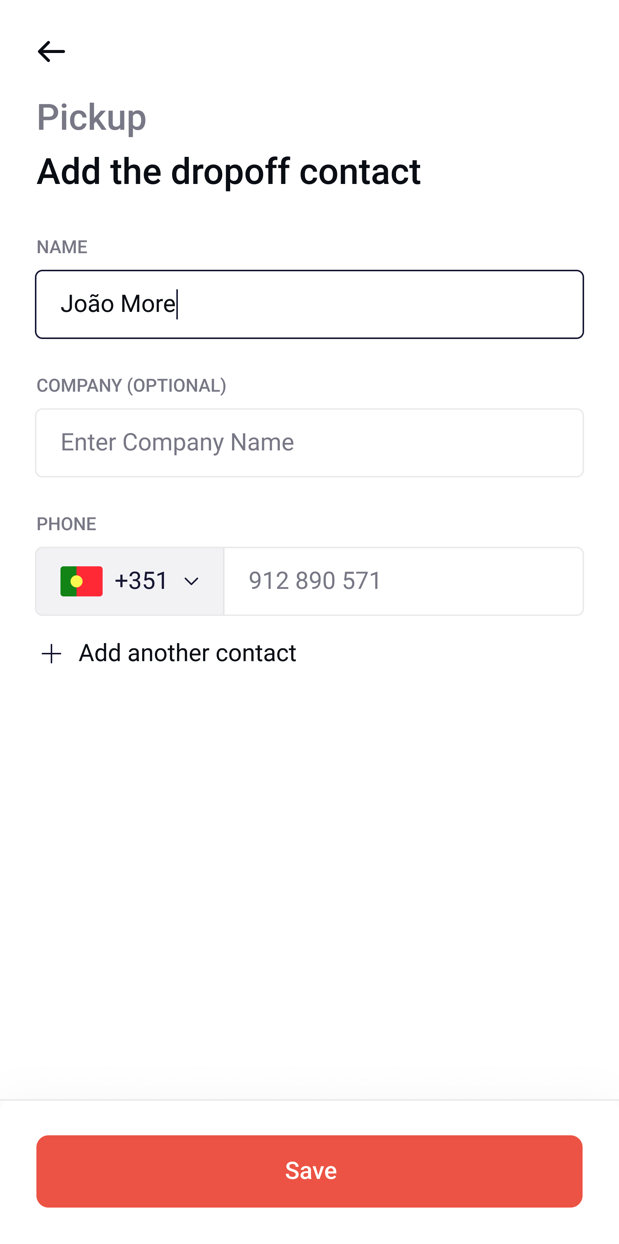Click the NAME field label
Viewport: 619px width, 1244px height.
[x=62, y=247]
